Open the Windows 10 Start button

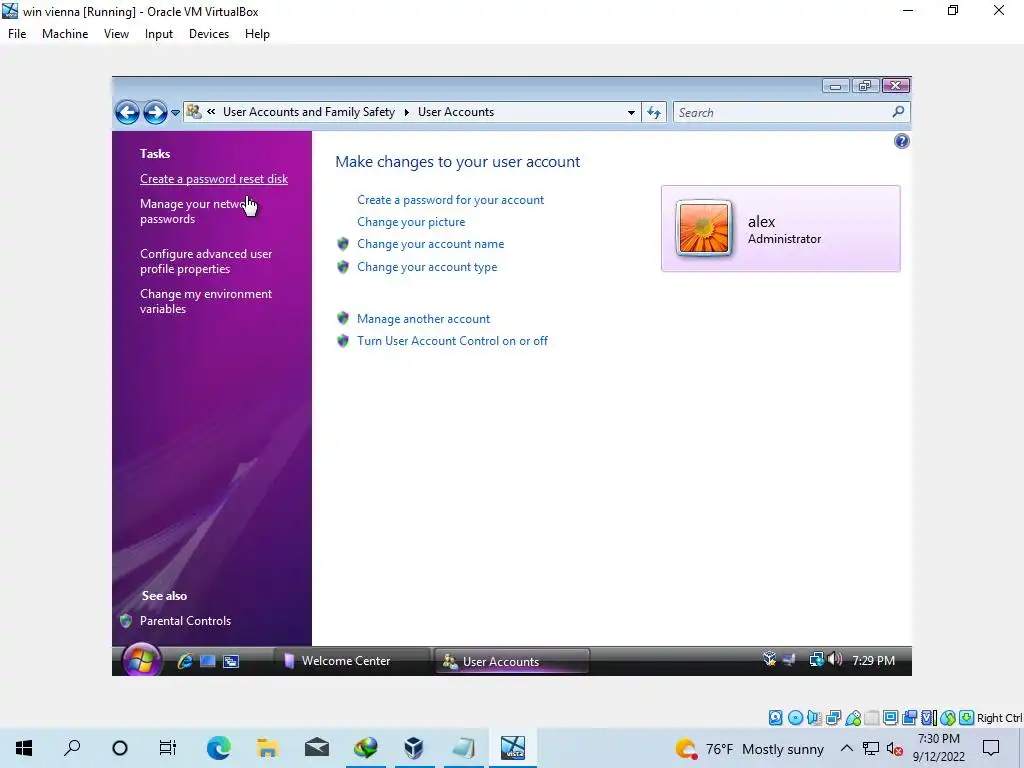pyautogui.click(x=24, y=748)
